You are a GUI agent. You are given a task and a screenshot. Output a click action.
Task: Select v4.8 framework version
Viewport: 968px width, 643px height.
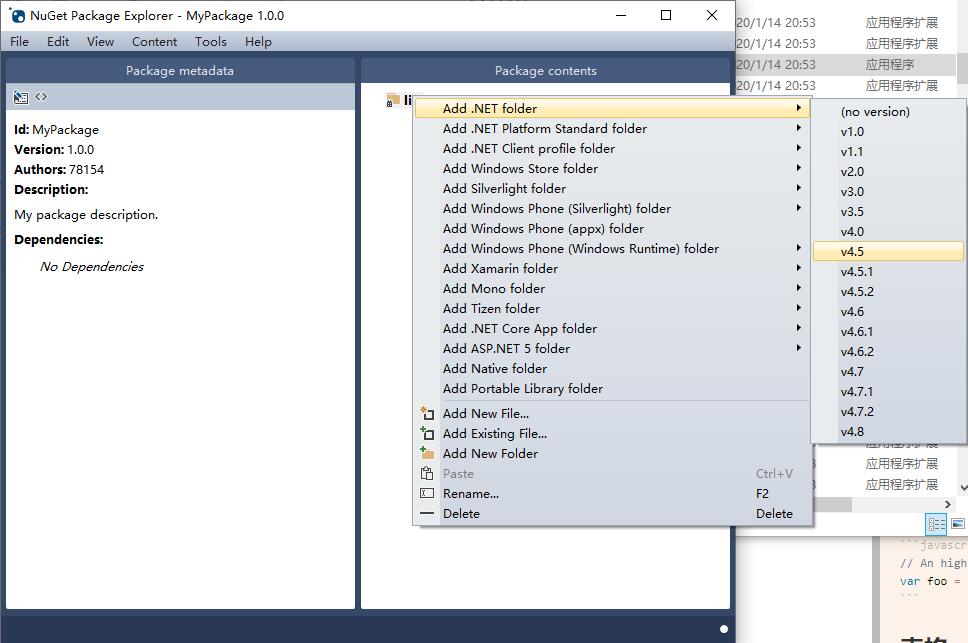888,431
